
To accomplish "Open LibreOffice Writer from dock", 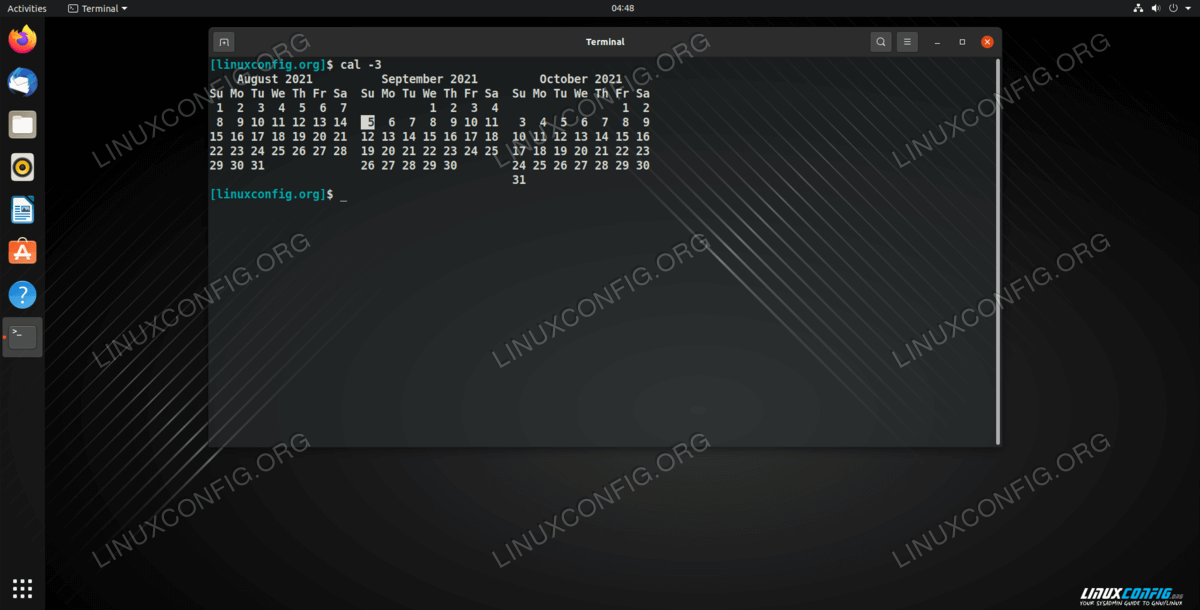I will [22, 210].
